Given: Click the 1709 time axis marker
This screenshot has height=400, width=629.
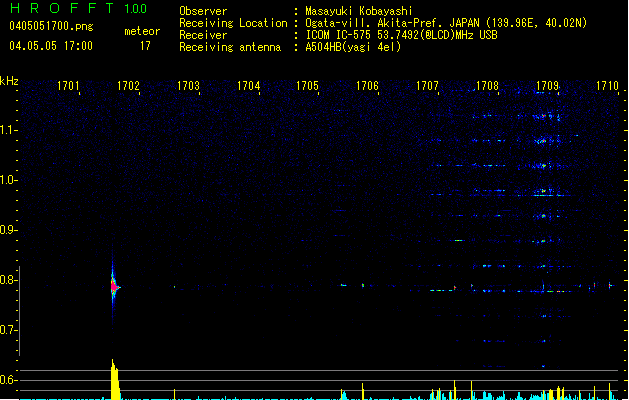Looking at the screenshot, I should click(x=547, y=86).
